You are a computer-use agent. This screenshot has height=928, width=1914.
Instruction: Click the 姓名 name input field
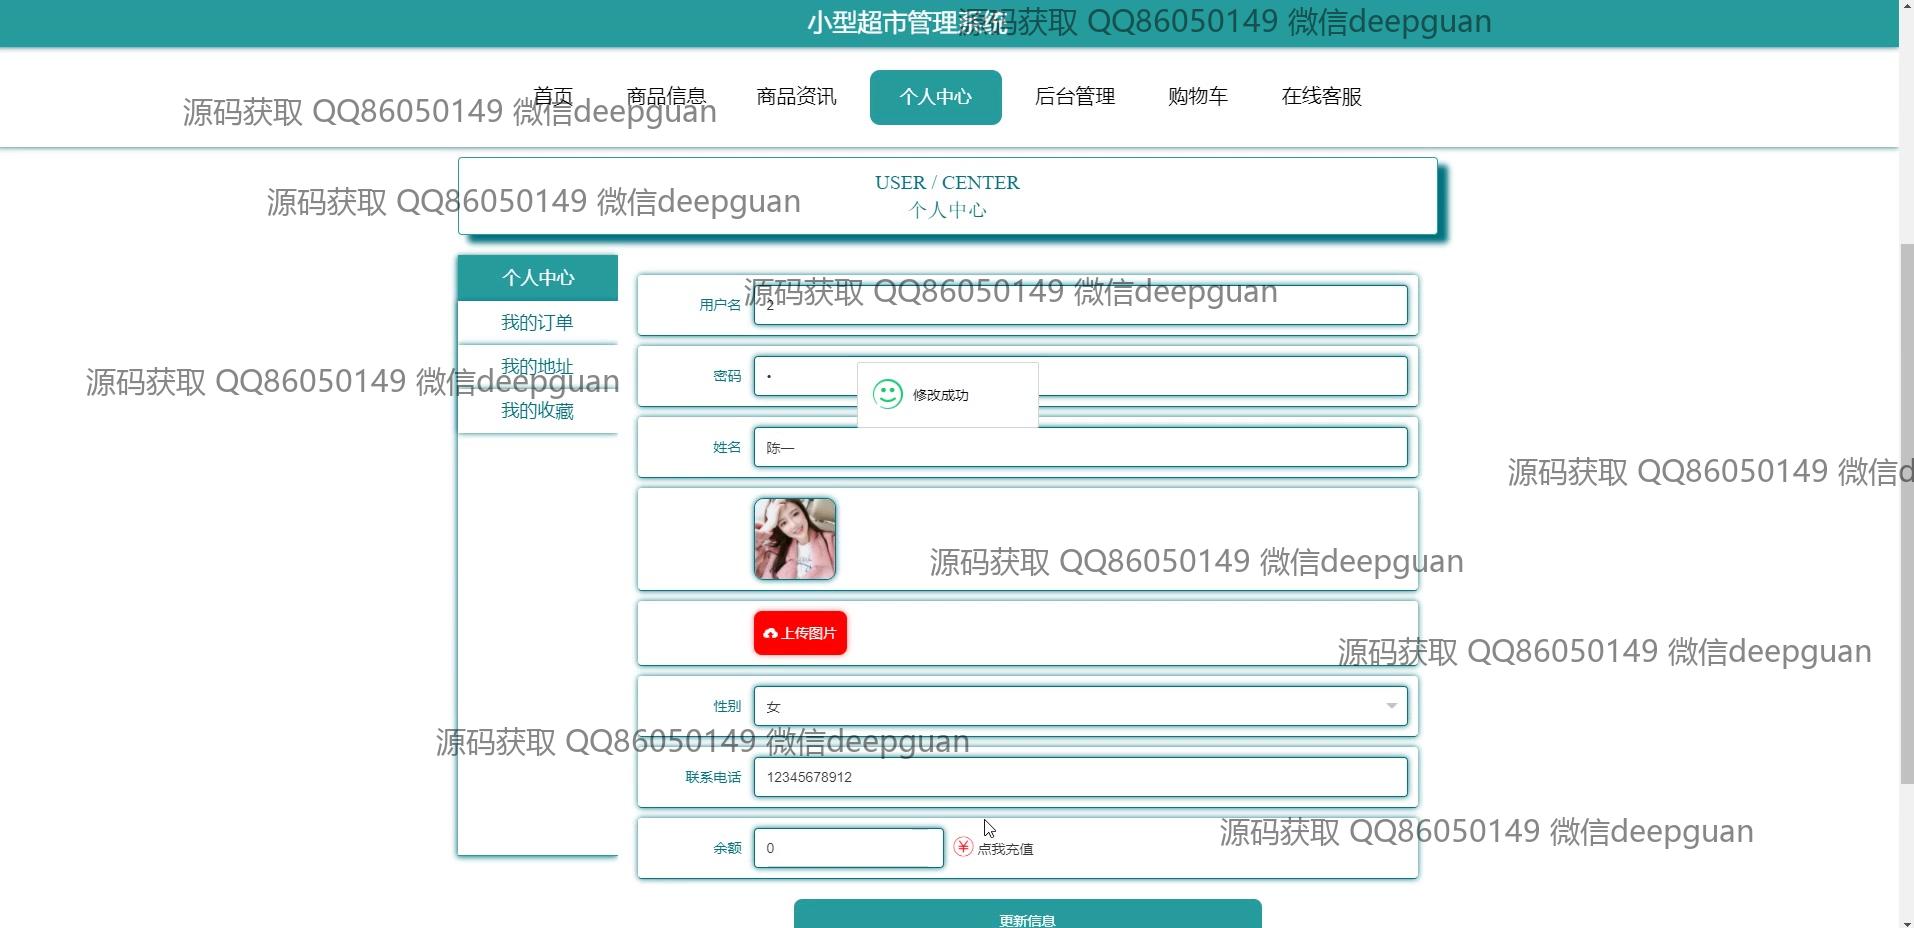[1080, 447]
